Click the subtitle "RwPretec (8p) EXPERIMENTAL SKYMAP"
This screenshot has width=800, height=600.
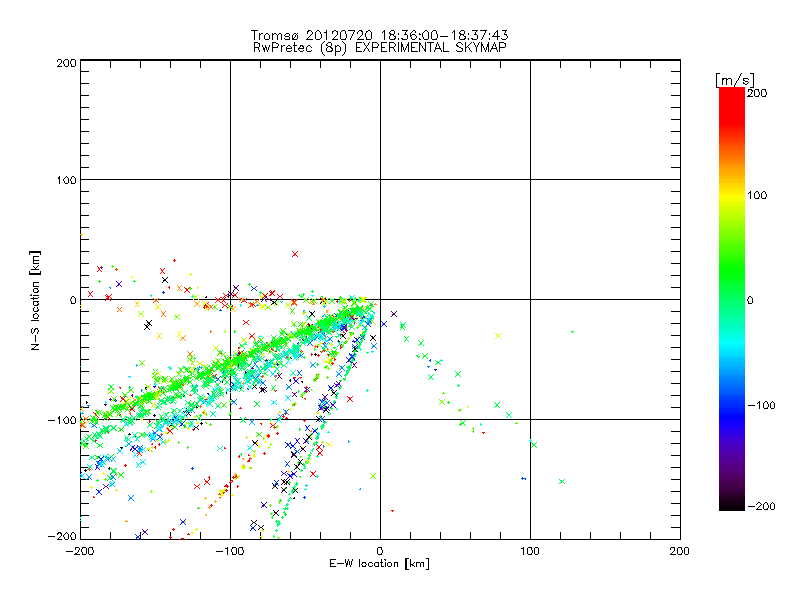coord(379,48)
